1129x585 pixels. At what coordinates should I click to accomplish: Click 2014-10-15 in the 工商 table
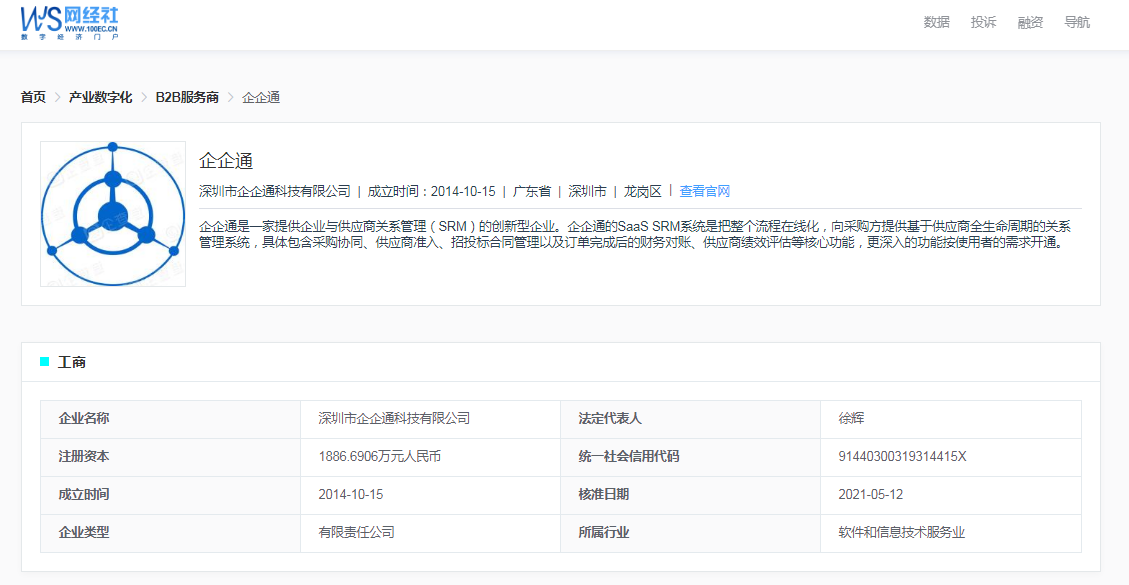[351, 495]
